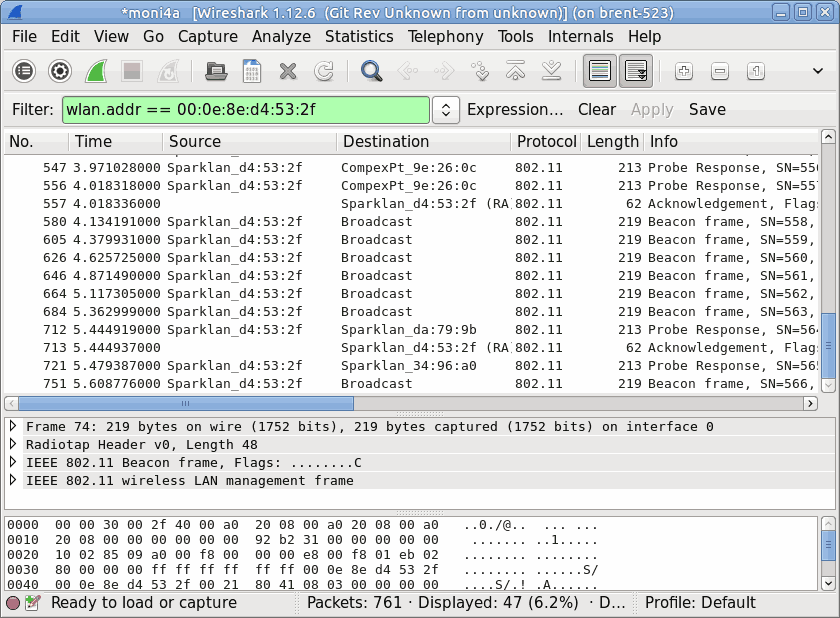Screen dimensions: 840x618
Task: Select packet 751 Beacon frame SN=566
Action: tap(411, 383)
